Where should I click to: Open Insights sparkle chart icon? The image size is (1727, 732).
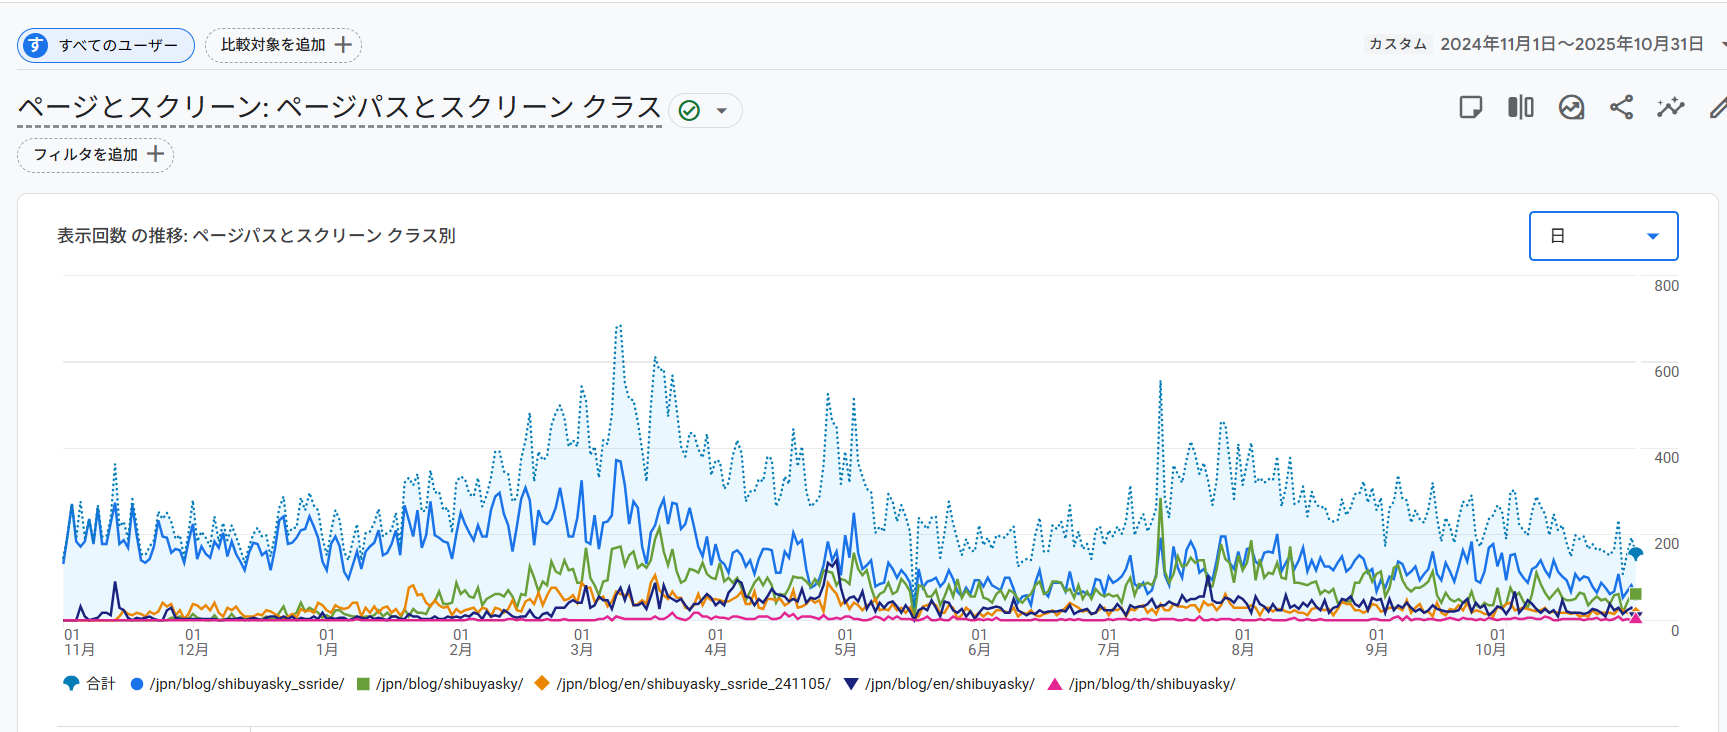click(x=1670, y=107)
